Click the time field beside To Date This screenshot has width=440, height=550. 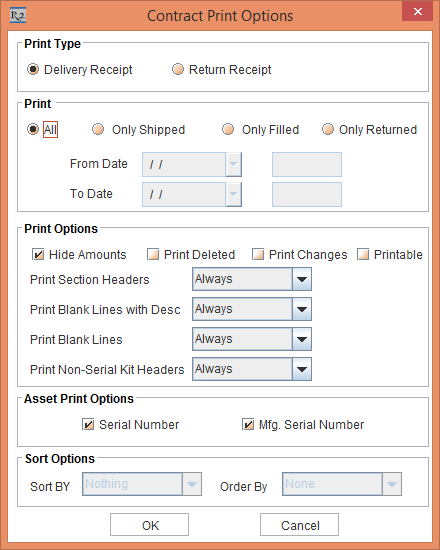click(307, 194)
